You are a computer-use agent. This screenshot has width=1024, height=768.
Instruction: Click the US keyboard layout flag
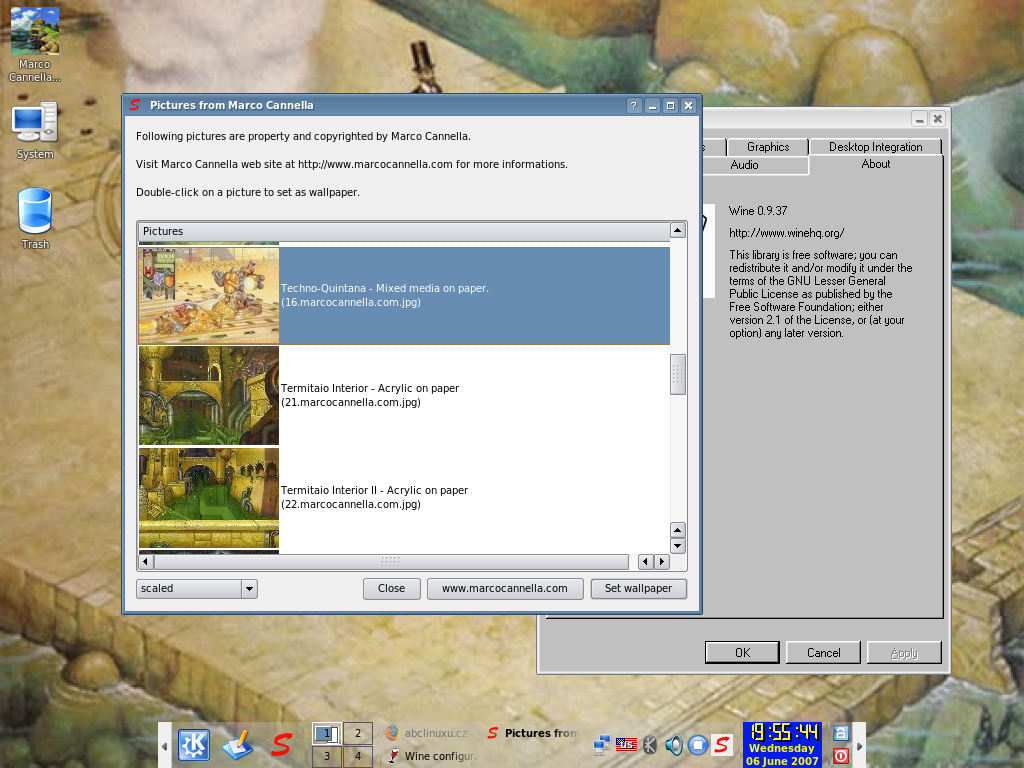point(626,744)
